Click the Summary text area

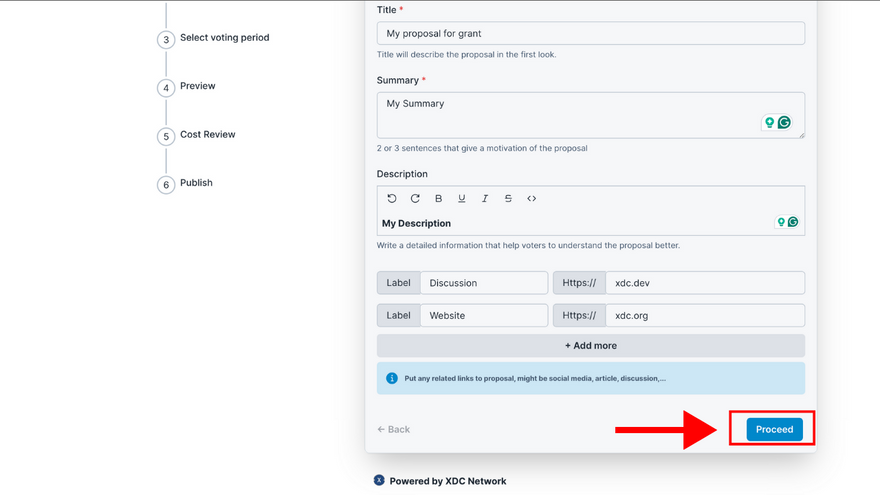coord(570,115)
